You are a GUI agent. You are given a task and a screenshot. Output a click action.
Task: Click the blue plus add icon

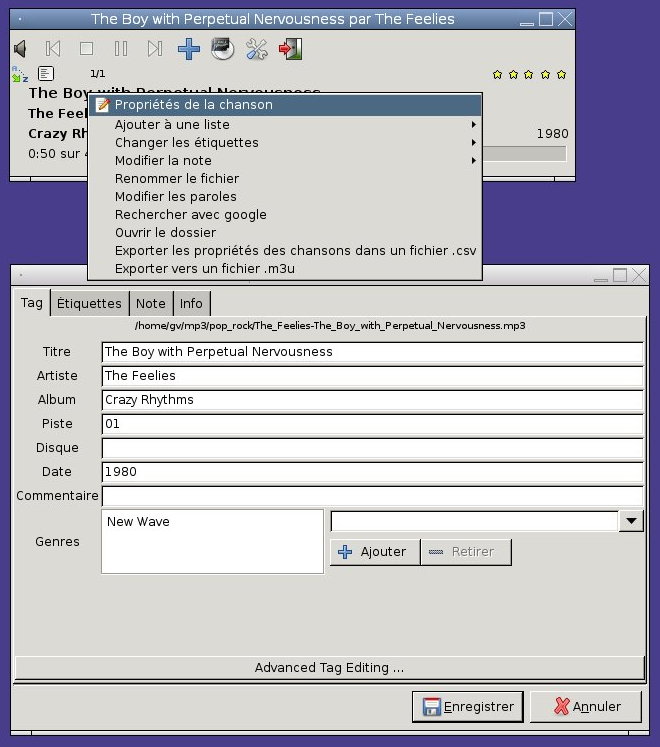[189, 49]
